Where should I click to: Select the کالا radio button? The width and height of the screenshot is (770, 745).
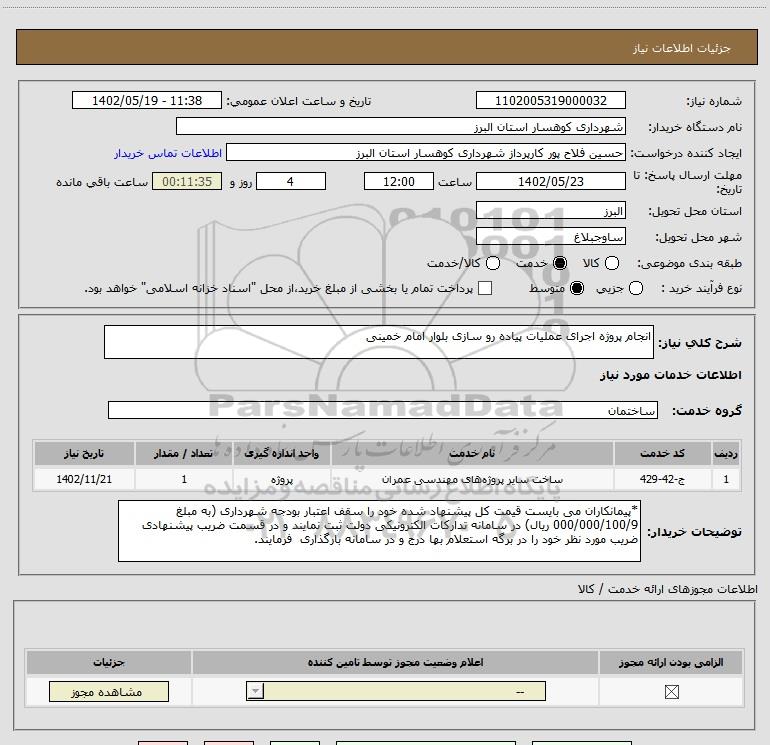click(x=611, y=263)
